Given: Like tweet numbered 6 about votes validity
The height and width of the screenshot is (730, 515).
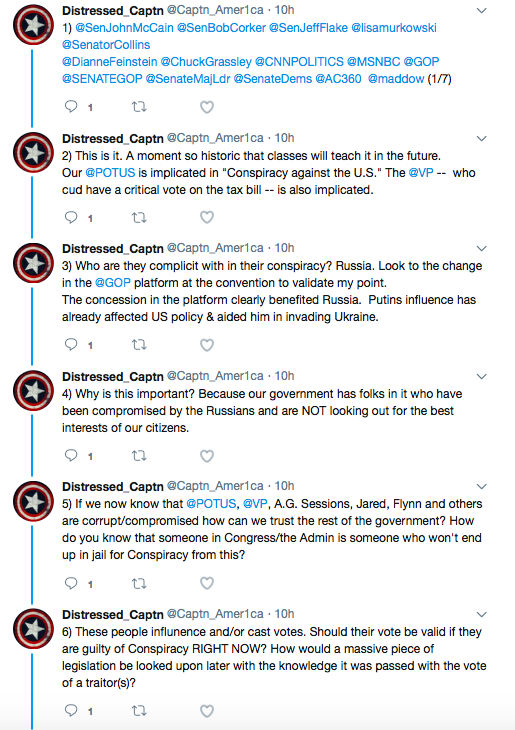Looking at the screenshot, I should (207, 711).
